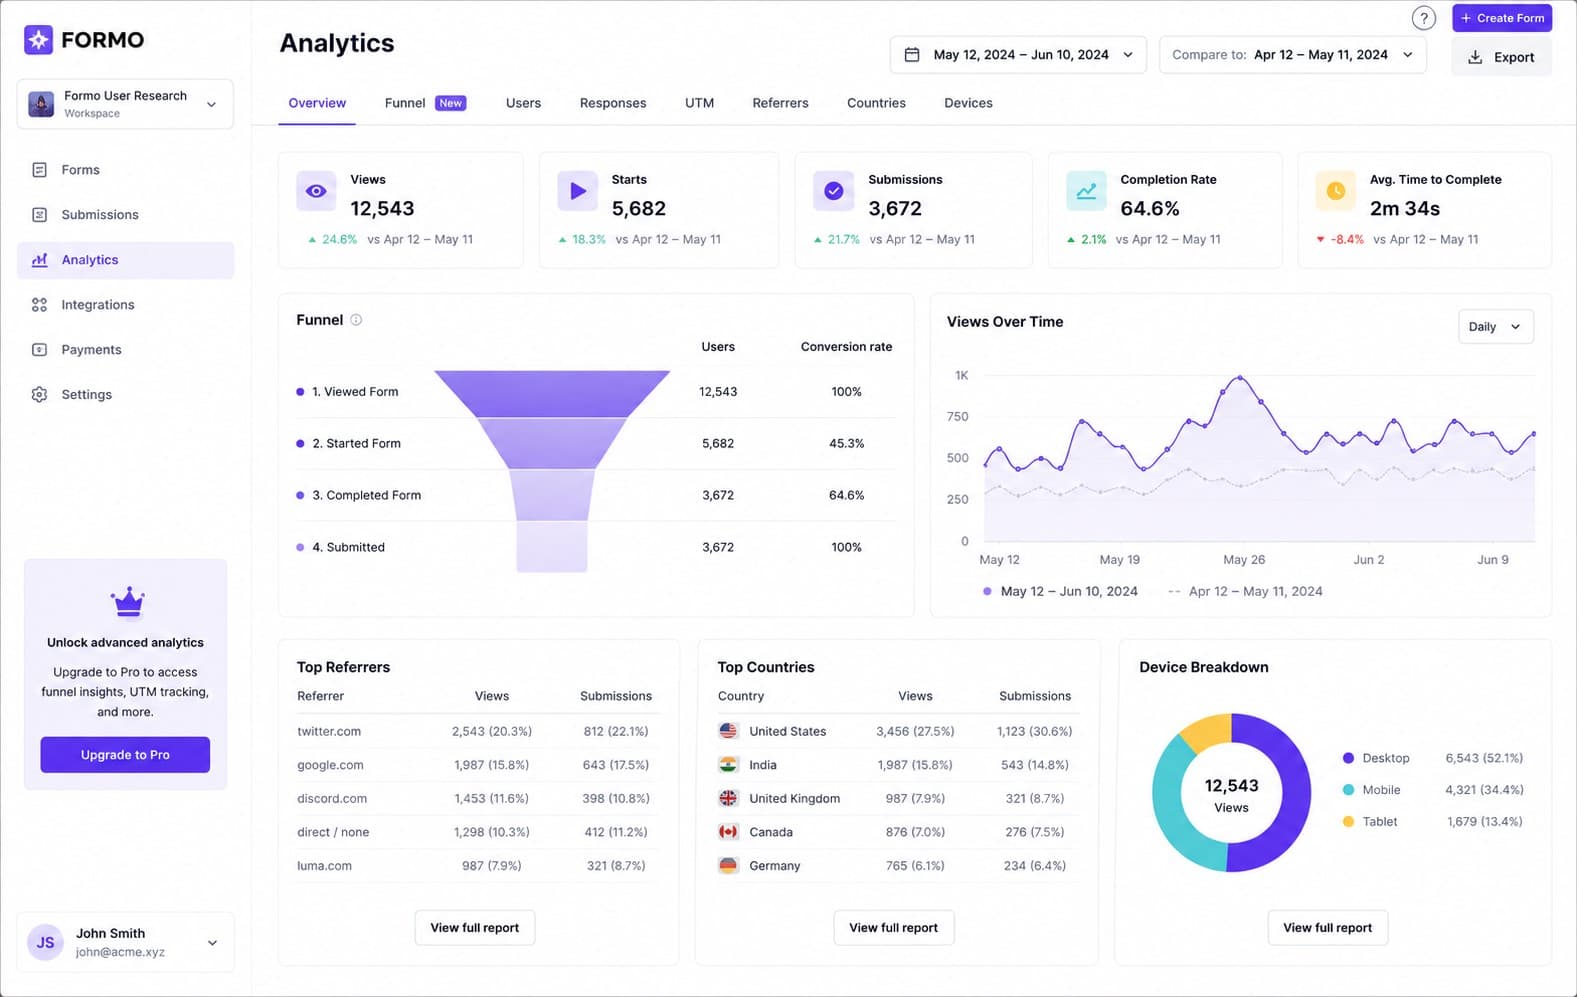Expand the Formo User Research workspace switcher
The height and width of the screenshot is (997, 1577).
125,104
